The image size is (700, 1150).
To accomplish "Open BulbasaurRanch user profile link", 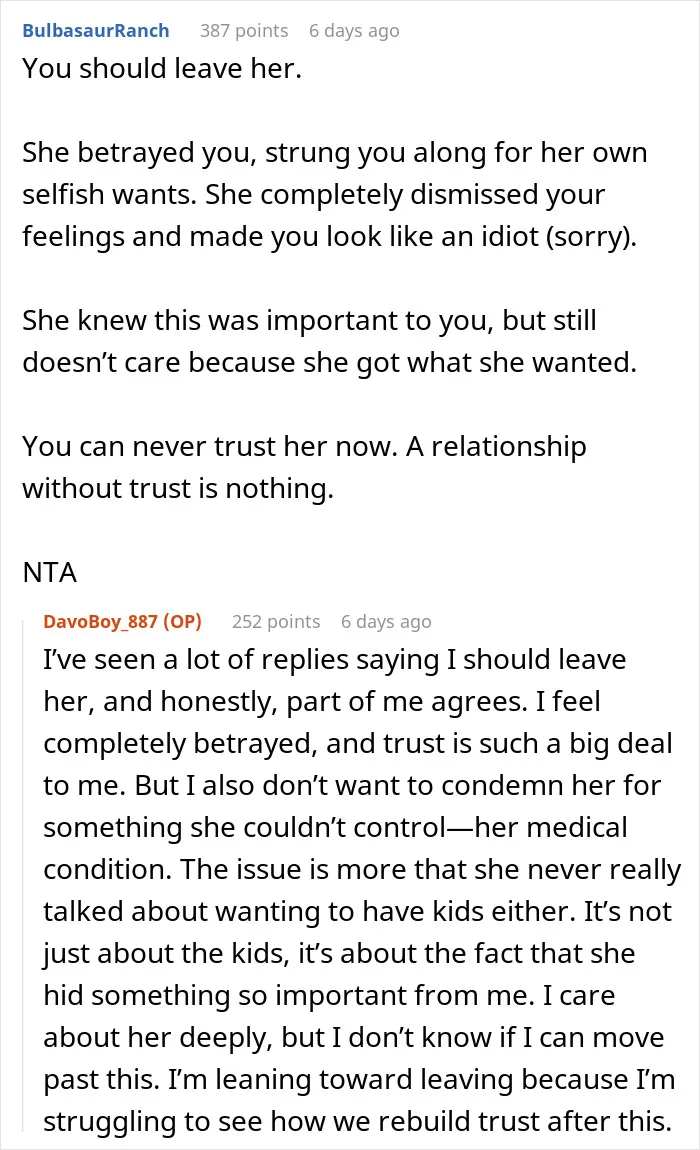I will (x=95, y=31).
